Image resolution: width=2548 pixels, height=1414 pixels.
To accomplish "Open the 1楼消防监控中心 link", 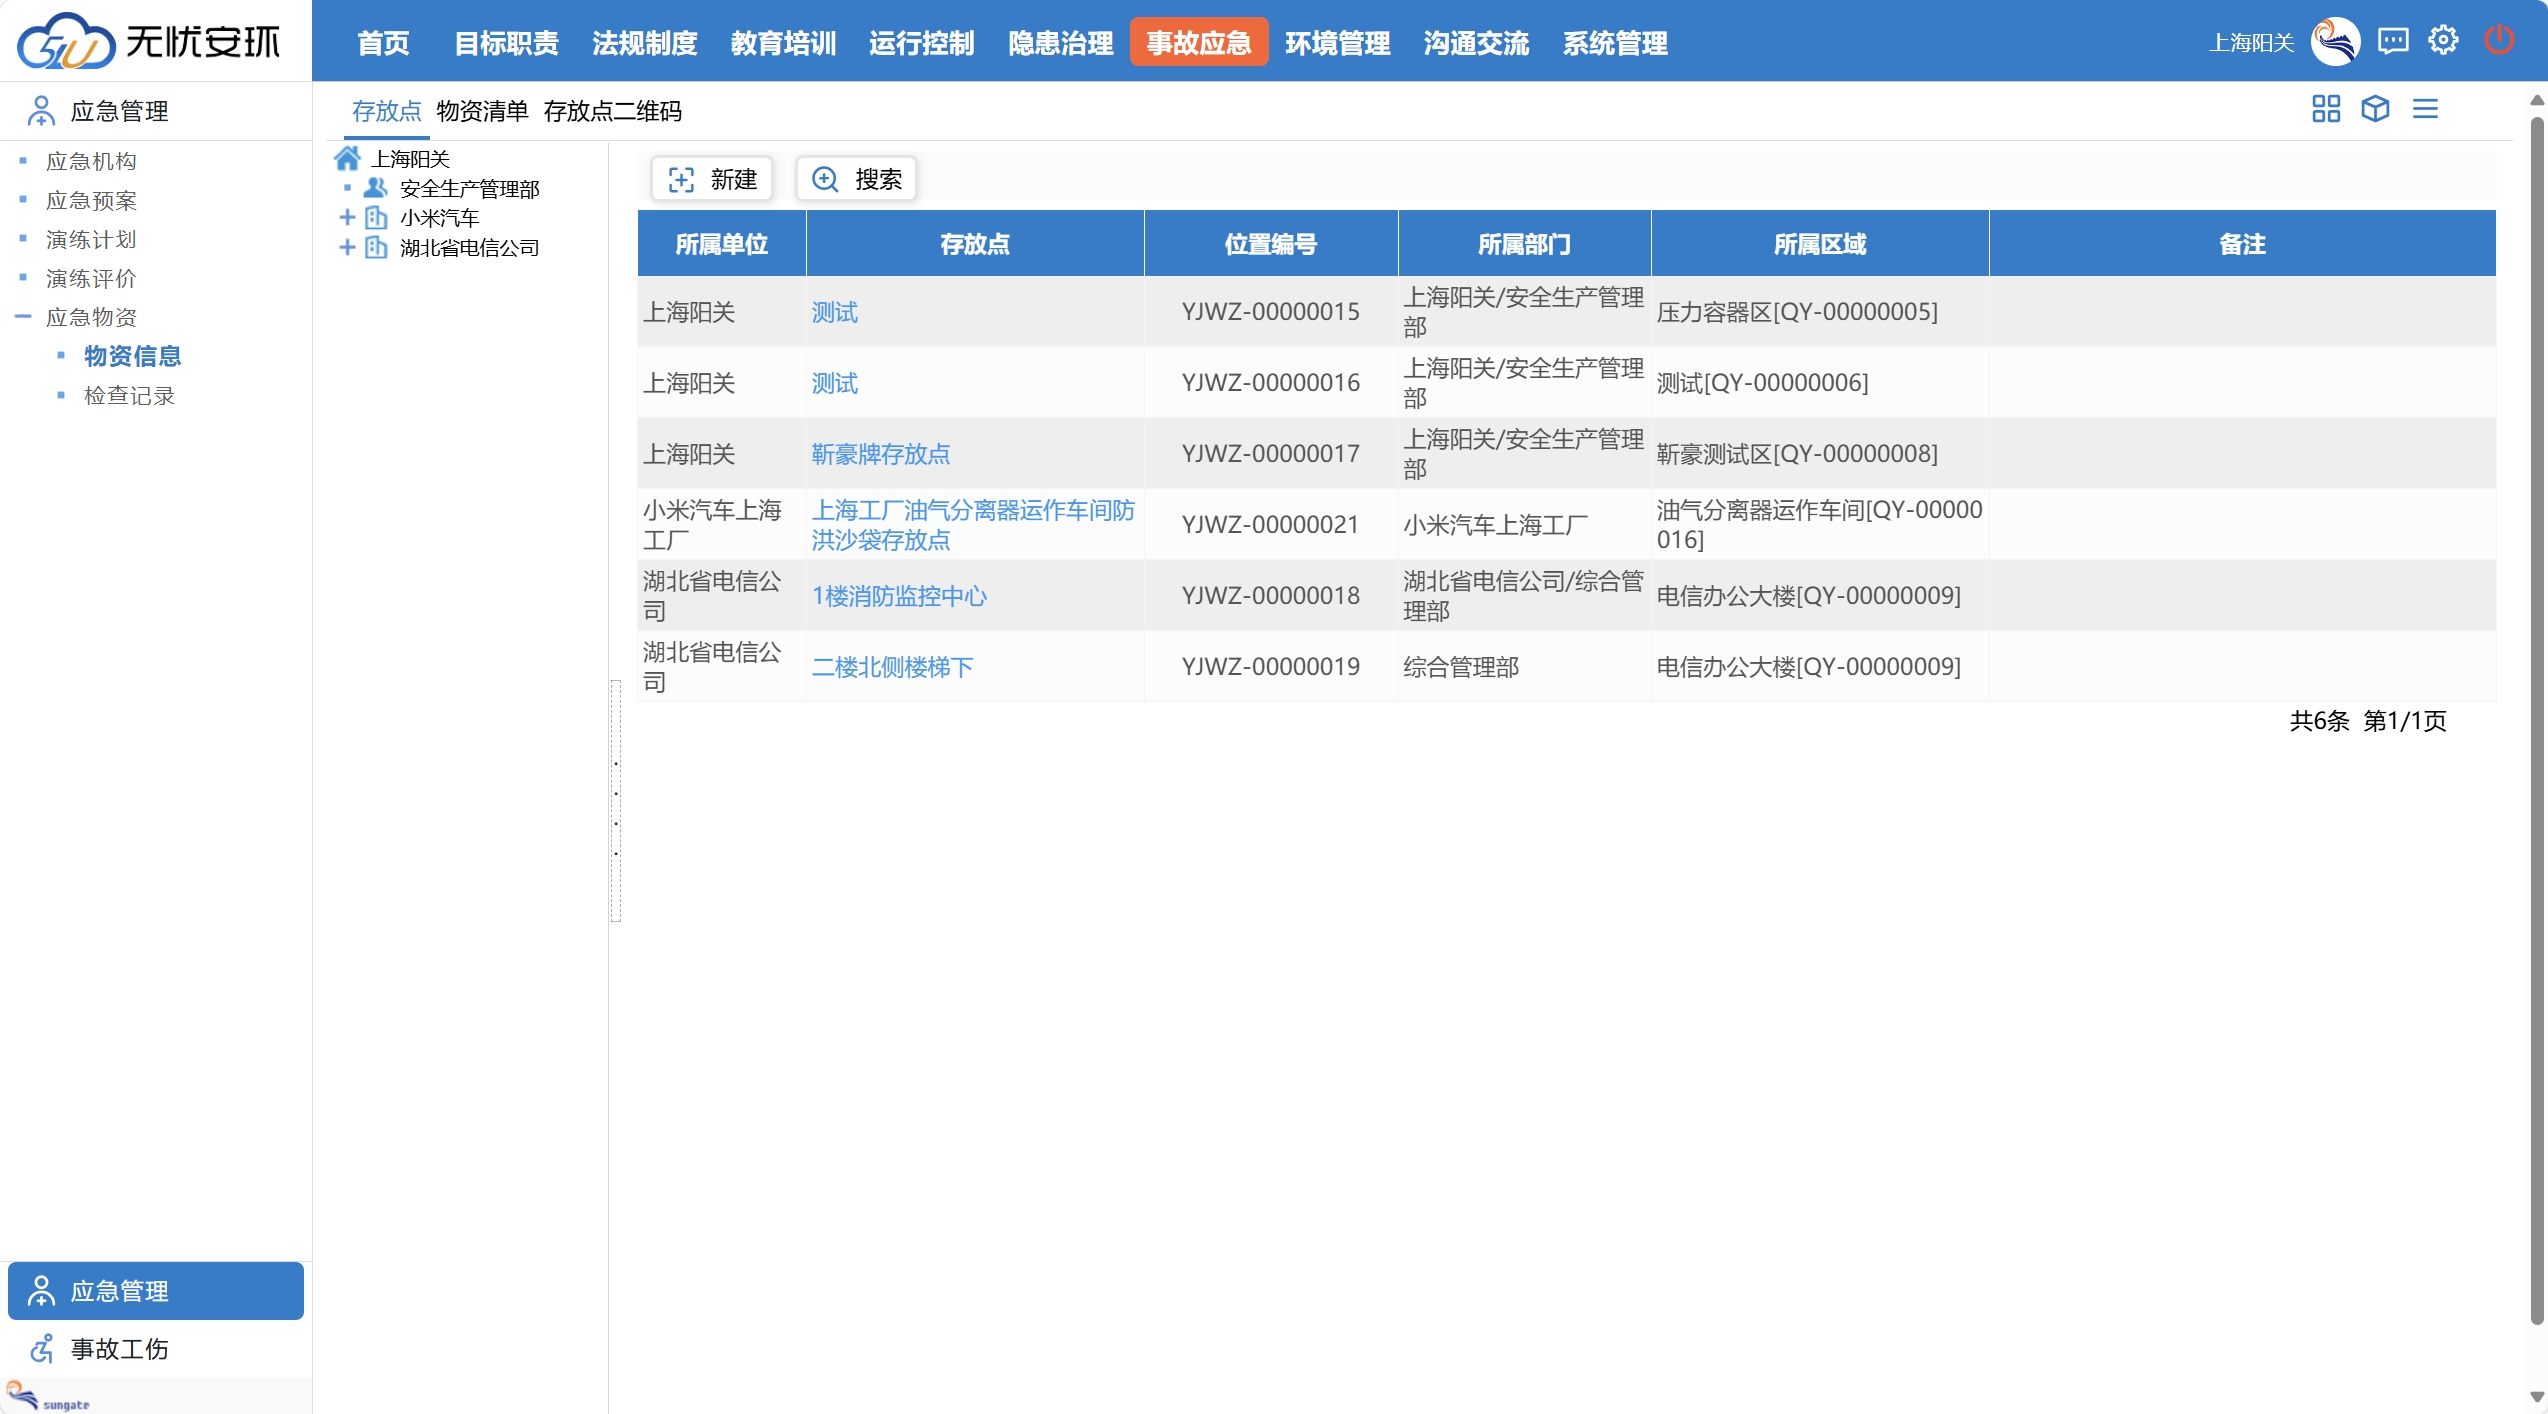I will (899, 596).
